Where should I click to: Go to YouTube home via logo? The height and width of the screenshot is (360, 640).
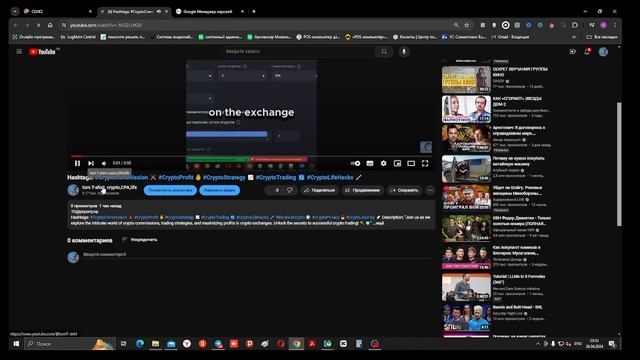click(42, 51)
